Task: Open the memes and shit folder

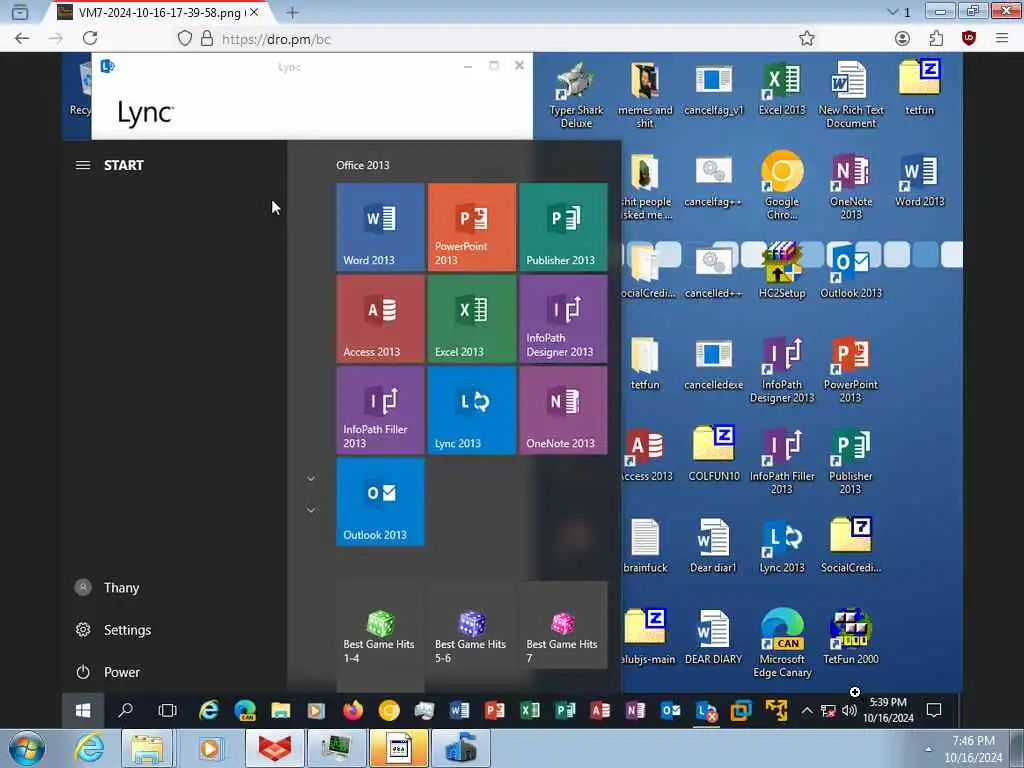Action: pyautogui.click(x=645, y=95)
